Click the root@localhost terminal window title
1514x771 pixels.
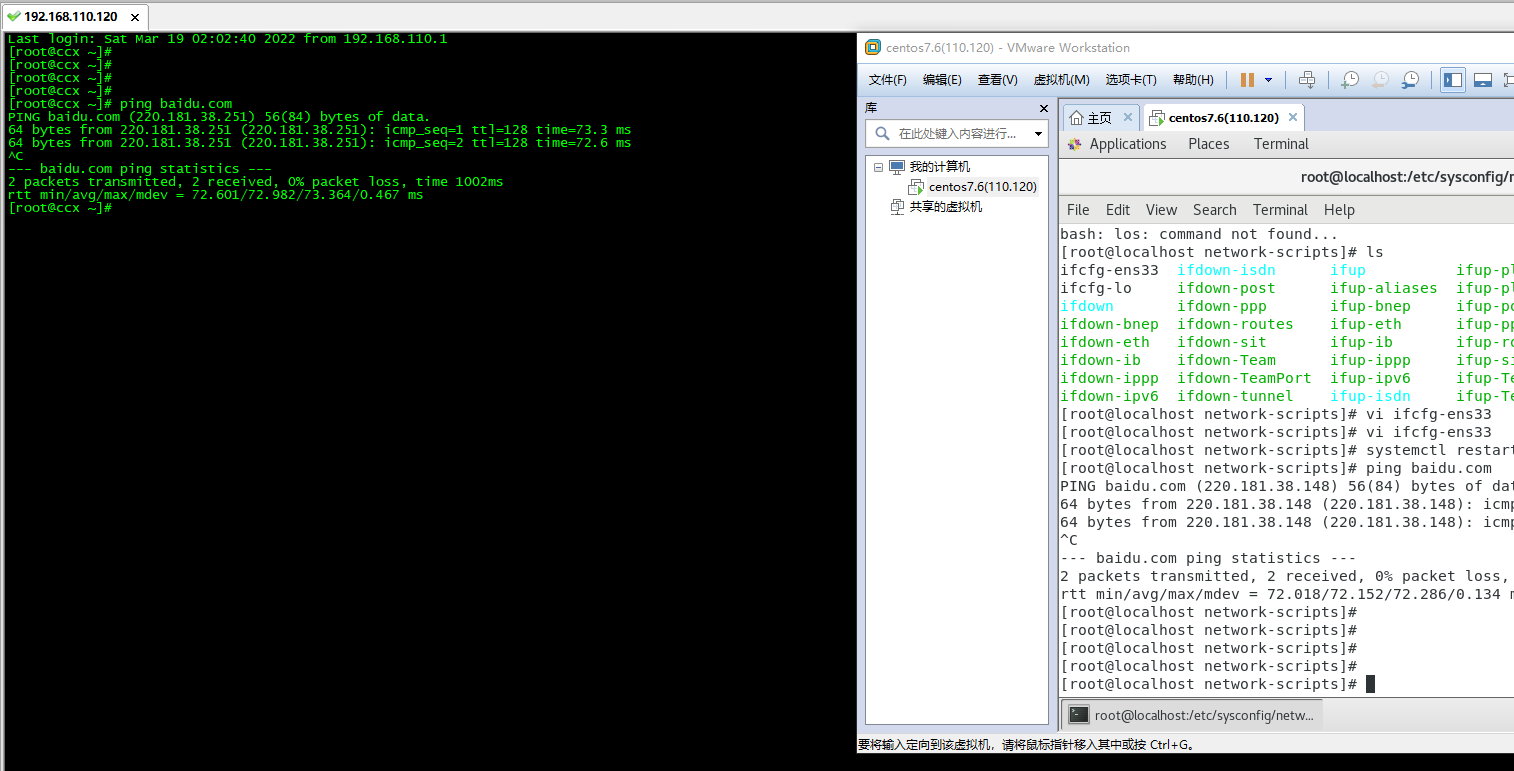1407,177
